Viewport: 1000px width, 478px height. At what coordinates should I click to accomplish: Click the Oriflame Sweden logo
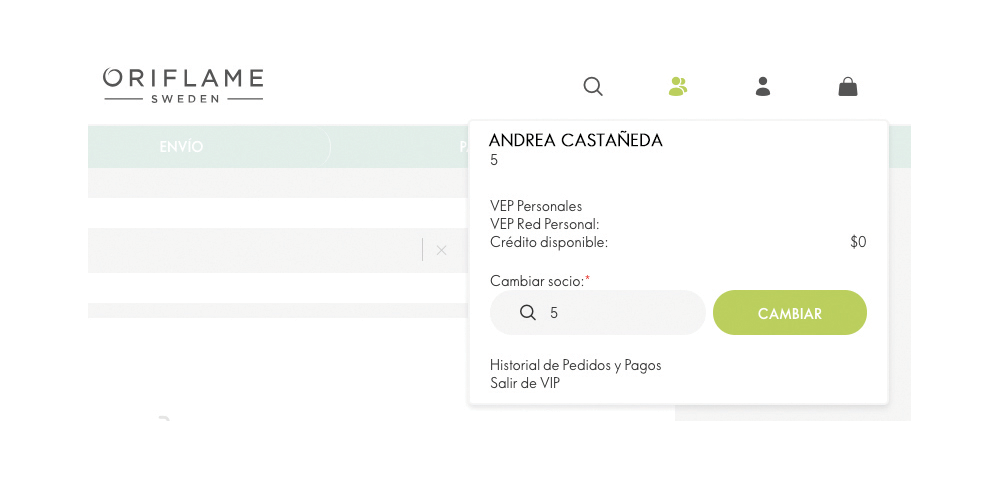183,85
